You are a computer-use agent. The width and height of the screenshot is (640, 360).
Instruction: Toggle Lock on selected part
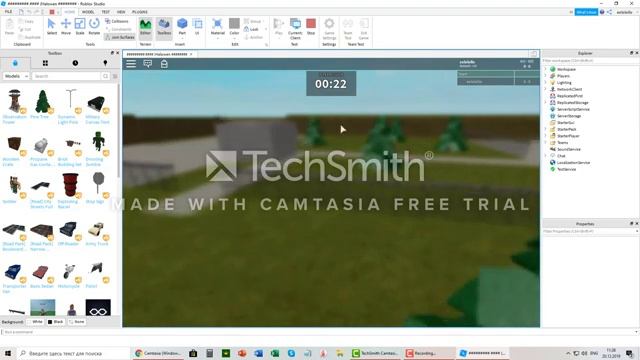[x=251, y=29]
